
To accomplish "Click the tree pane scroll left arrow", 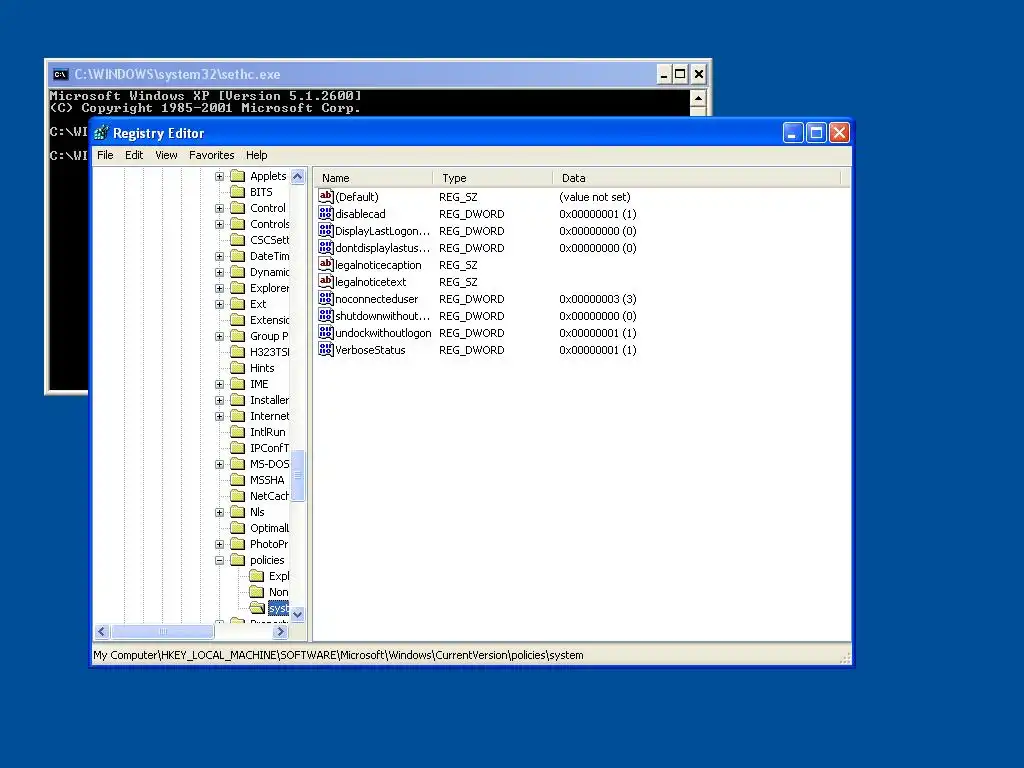I will tap(101, 631).
